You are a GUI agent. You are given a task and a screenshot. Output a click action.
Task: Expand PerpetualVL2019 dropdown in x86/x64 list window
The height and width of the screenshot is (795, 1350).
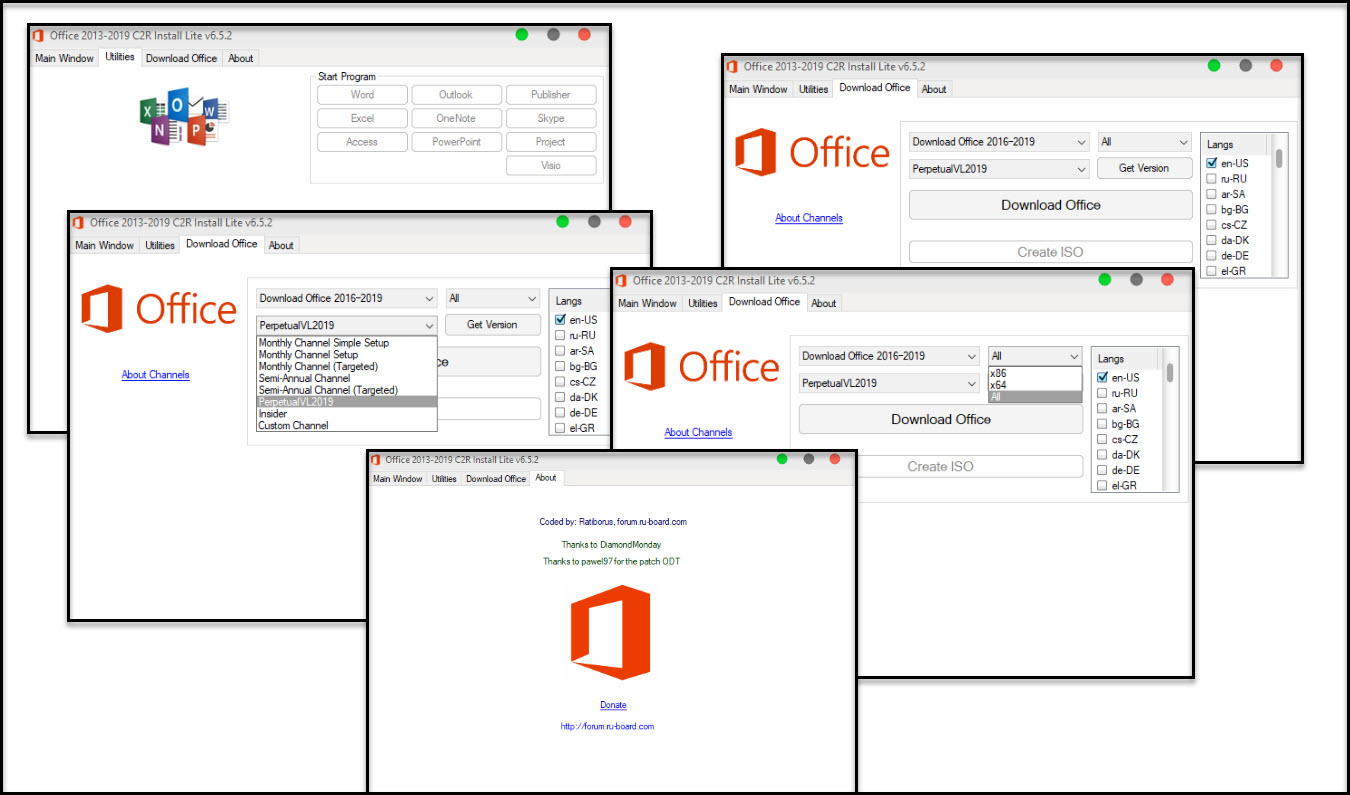coord(889,383)
